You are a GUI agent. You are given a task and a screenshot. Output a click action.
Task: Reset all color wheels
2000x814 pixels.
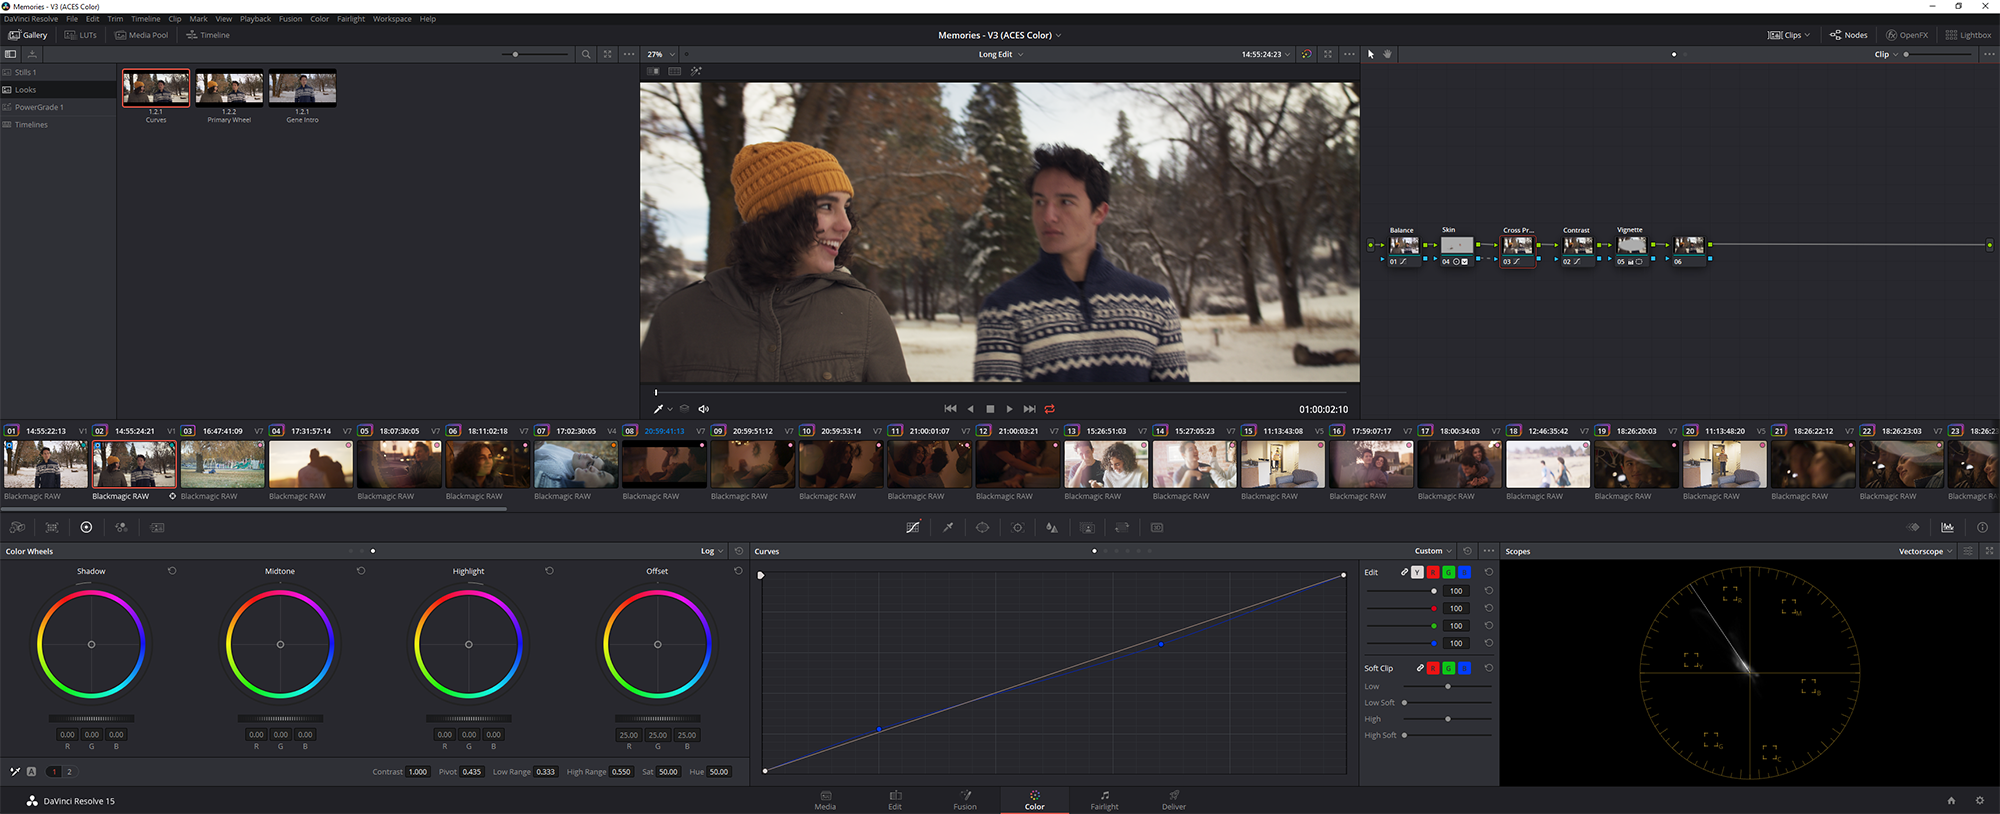click(x=739, y=551)
